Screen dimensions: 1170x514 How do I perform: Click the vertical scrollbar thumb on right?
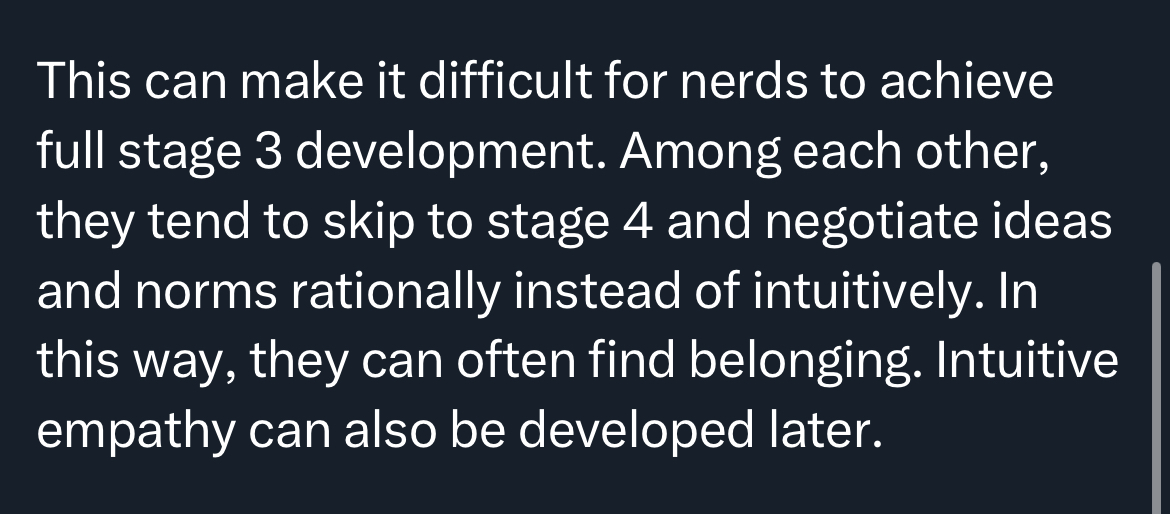1157,388
